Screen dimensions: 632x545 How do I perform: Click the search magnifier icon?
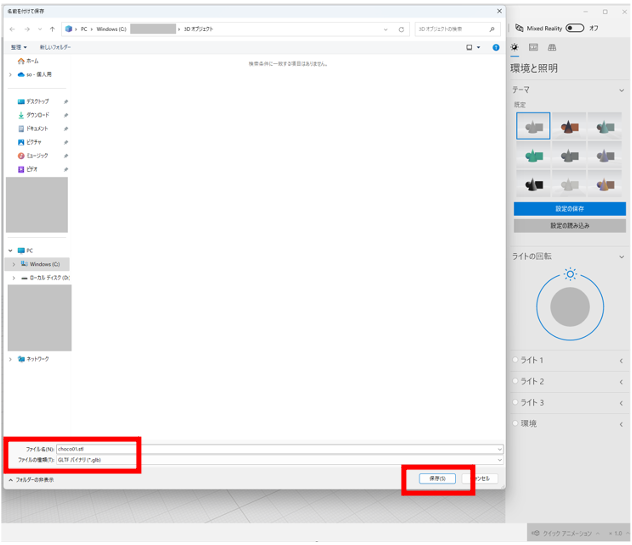point(493,29)
